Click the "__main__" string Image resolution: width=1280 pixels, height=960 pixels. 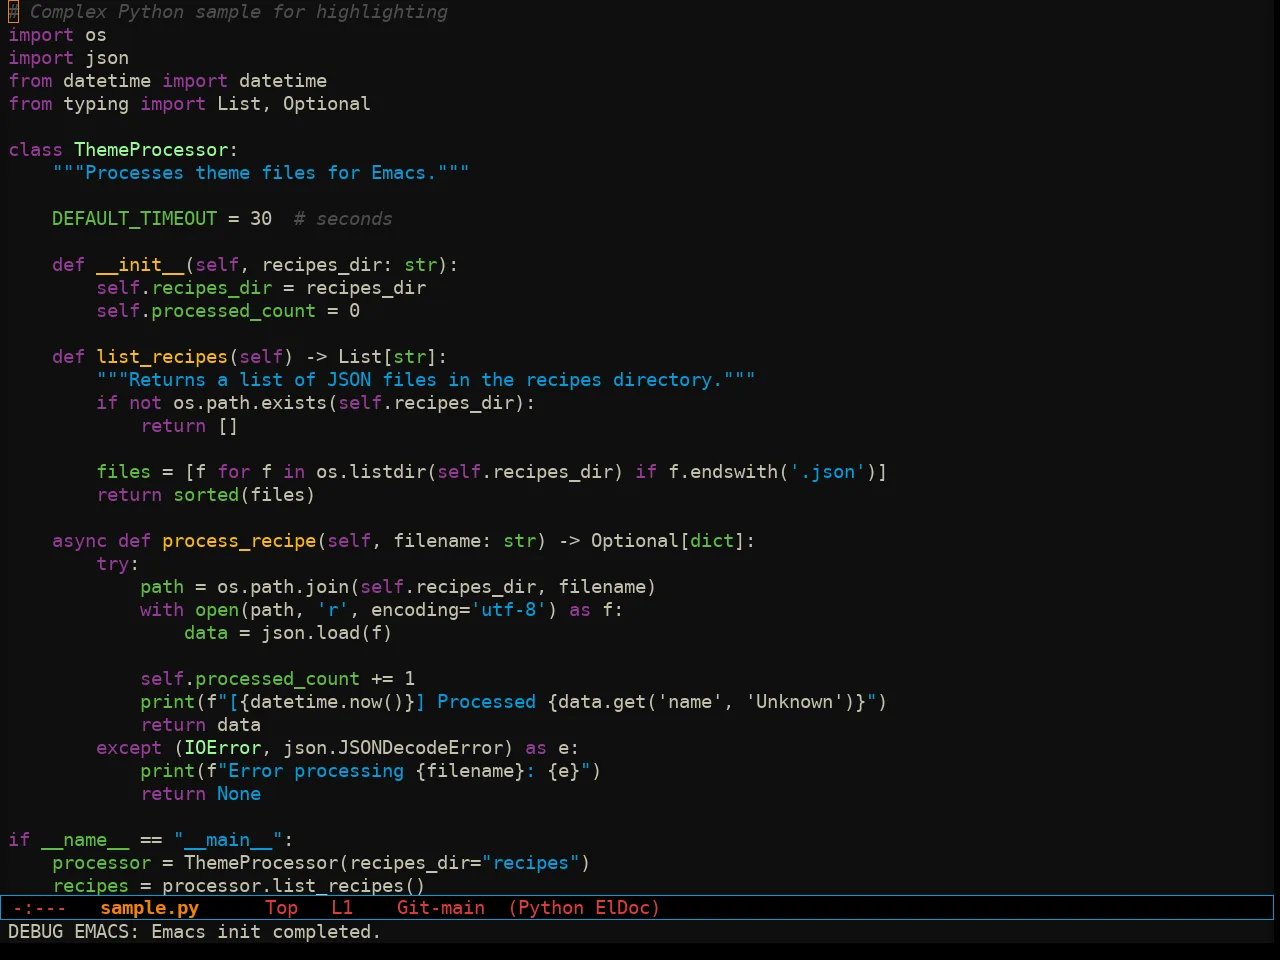228,840
